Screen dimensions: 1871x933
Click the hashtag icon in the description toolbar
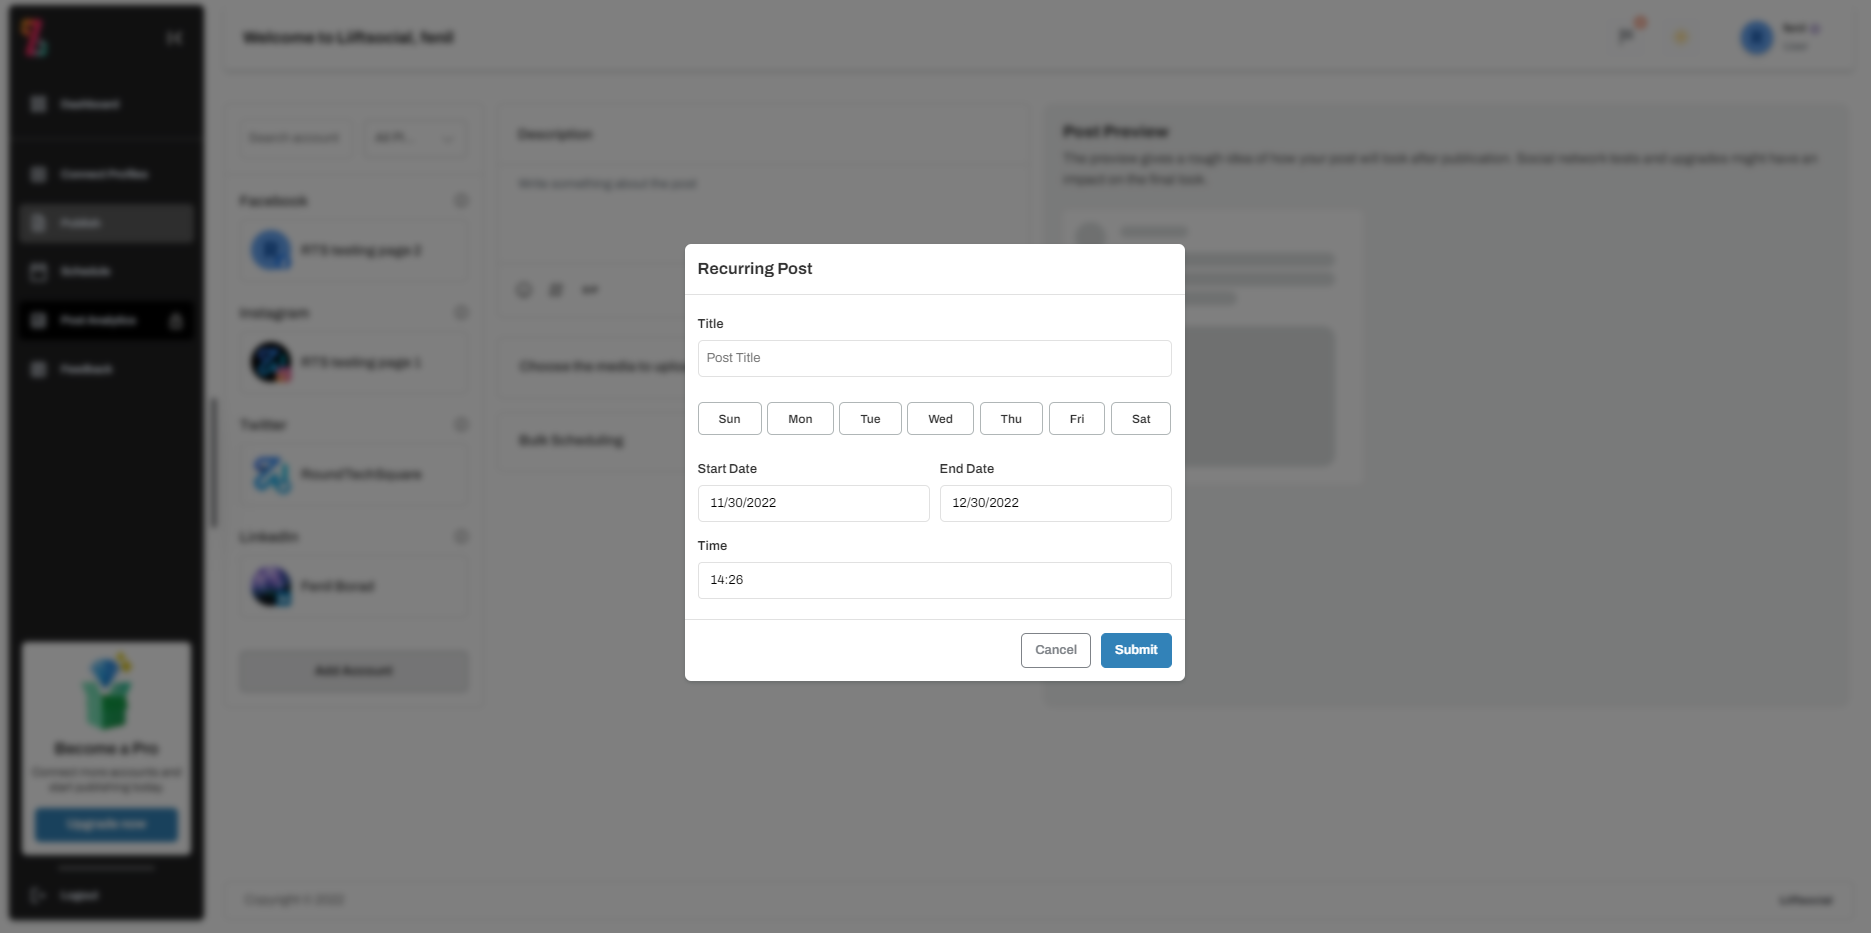(557, 290)
